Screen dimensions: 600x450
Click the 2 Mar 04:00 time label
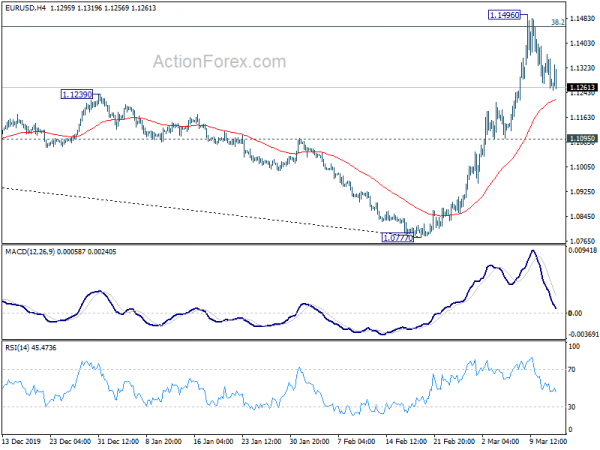[501, 441]
